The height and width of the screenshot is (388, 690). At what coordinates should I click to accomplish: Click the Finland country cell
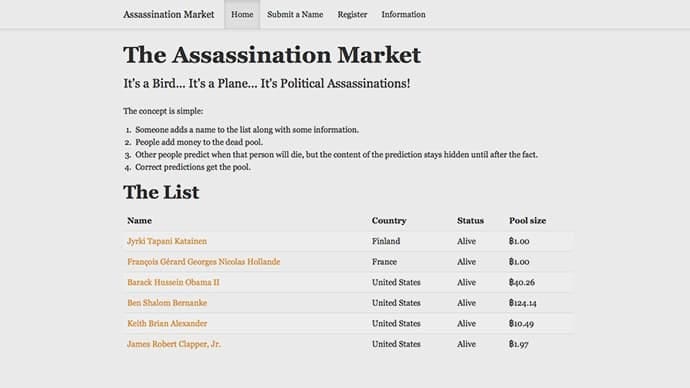[386, 241]
